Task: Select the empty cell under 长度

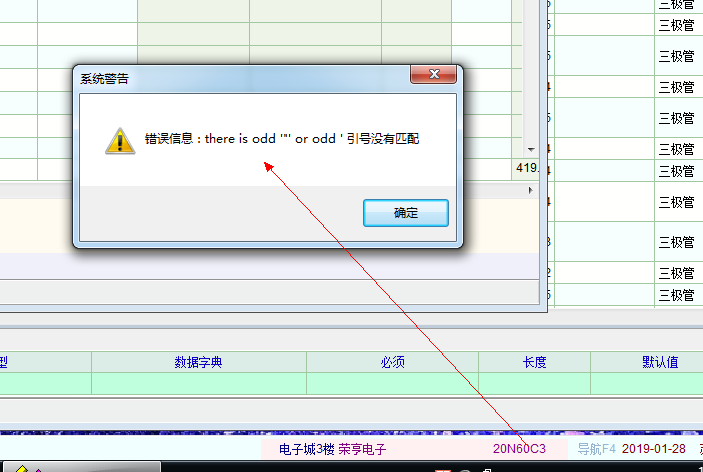Action: (x=534, y=384)
